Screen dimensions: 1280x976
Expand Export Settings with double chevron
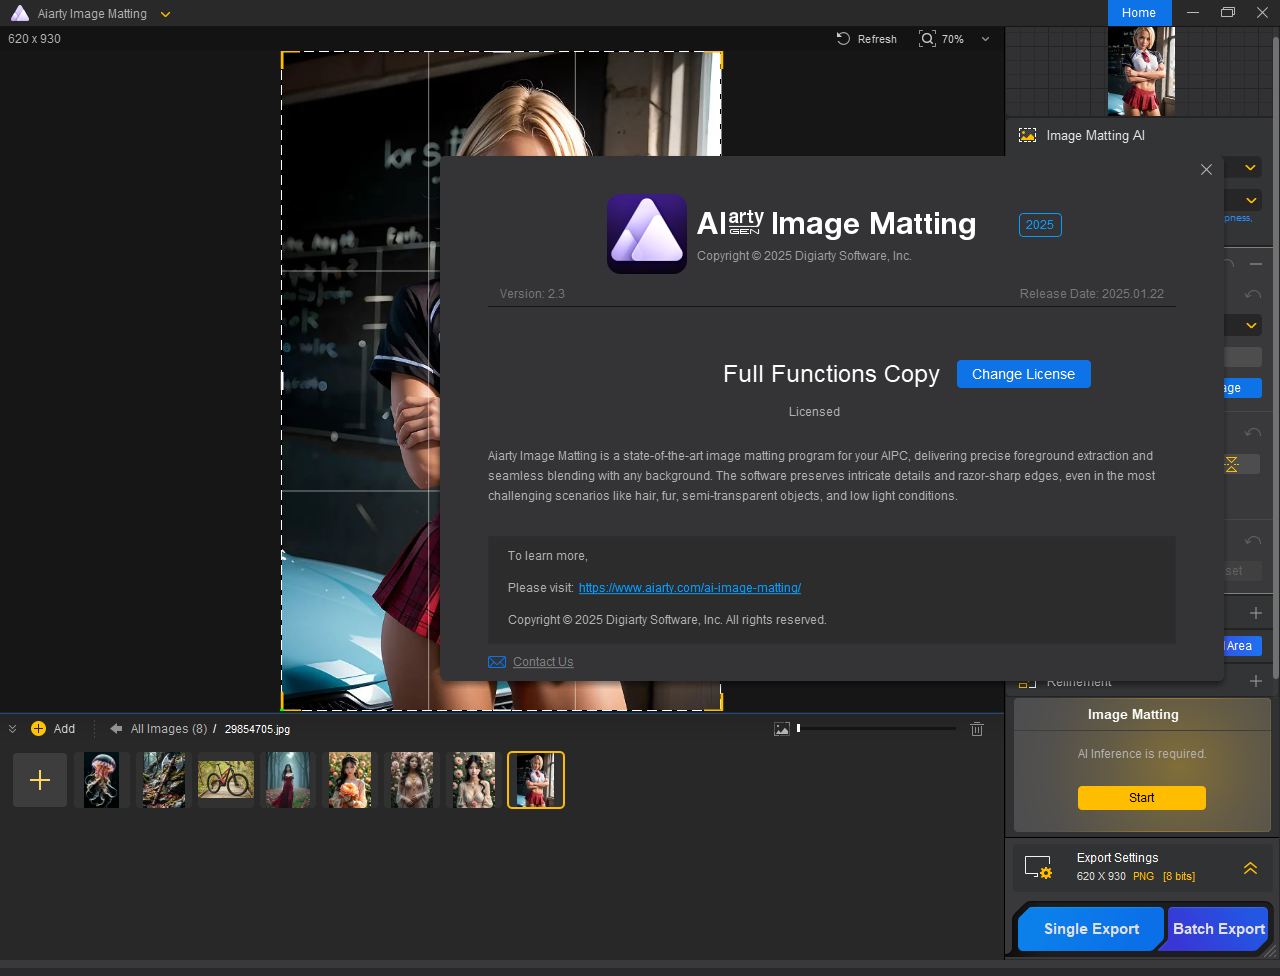[1250, 868]
